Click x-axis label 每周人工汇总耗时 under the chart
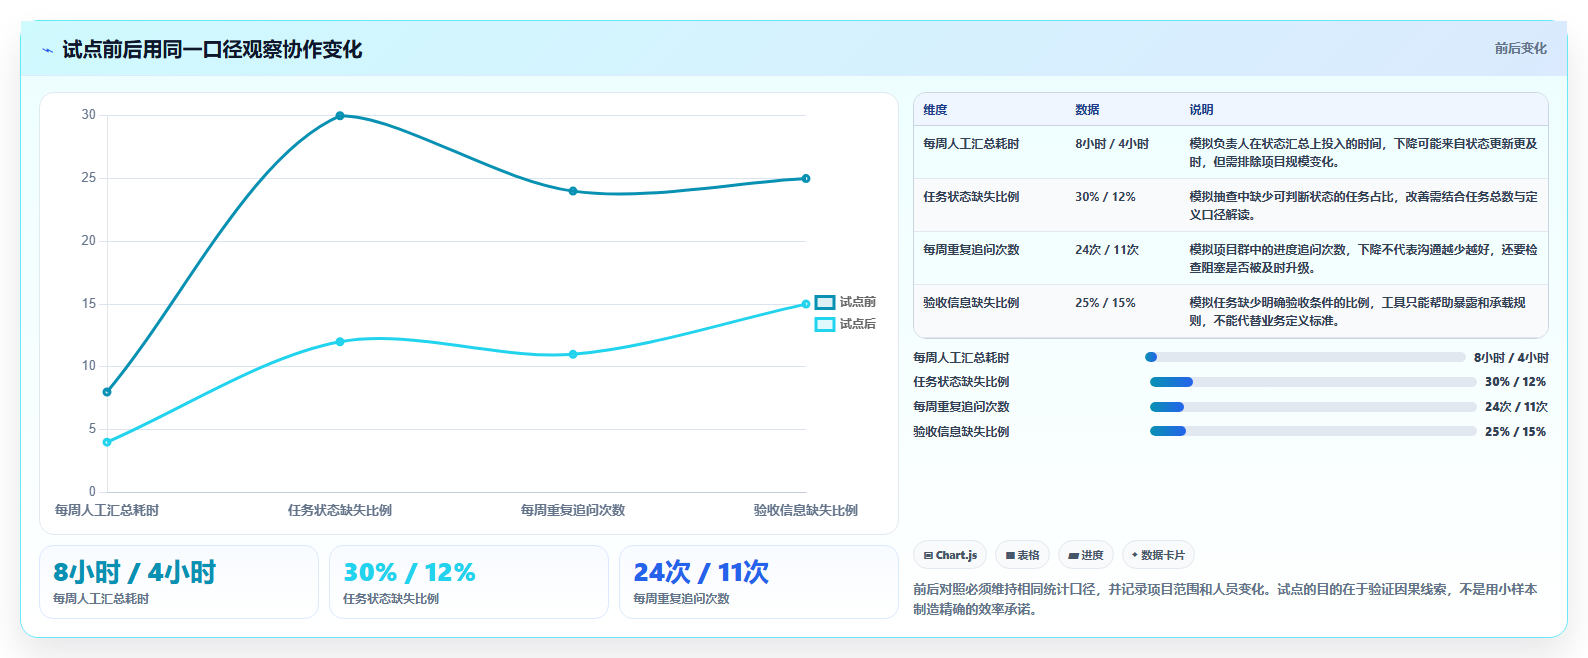The image size is (1588, 658). coord(107,511)
